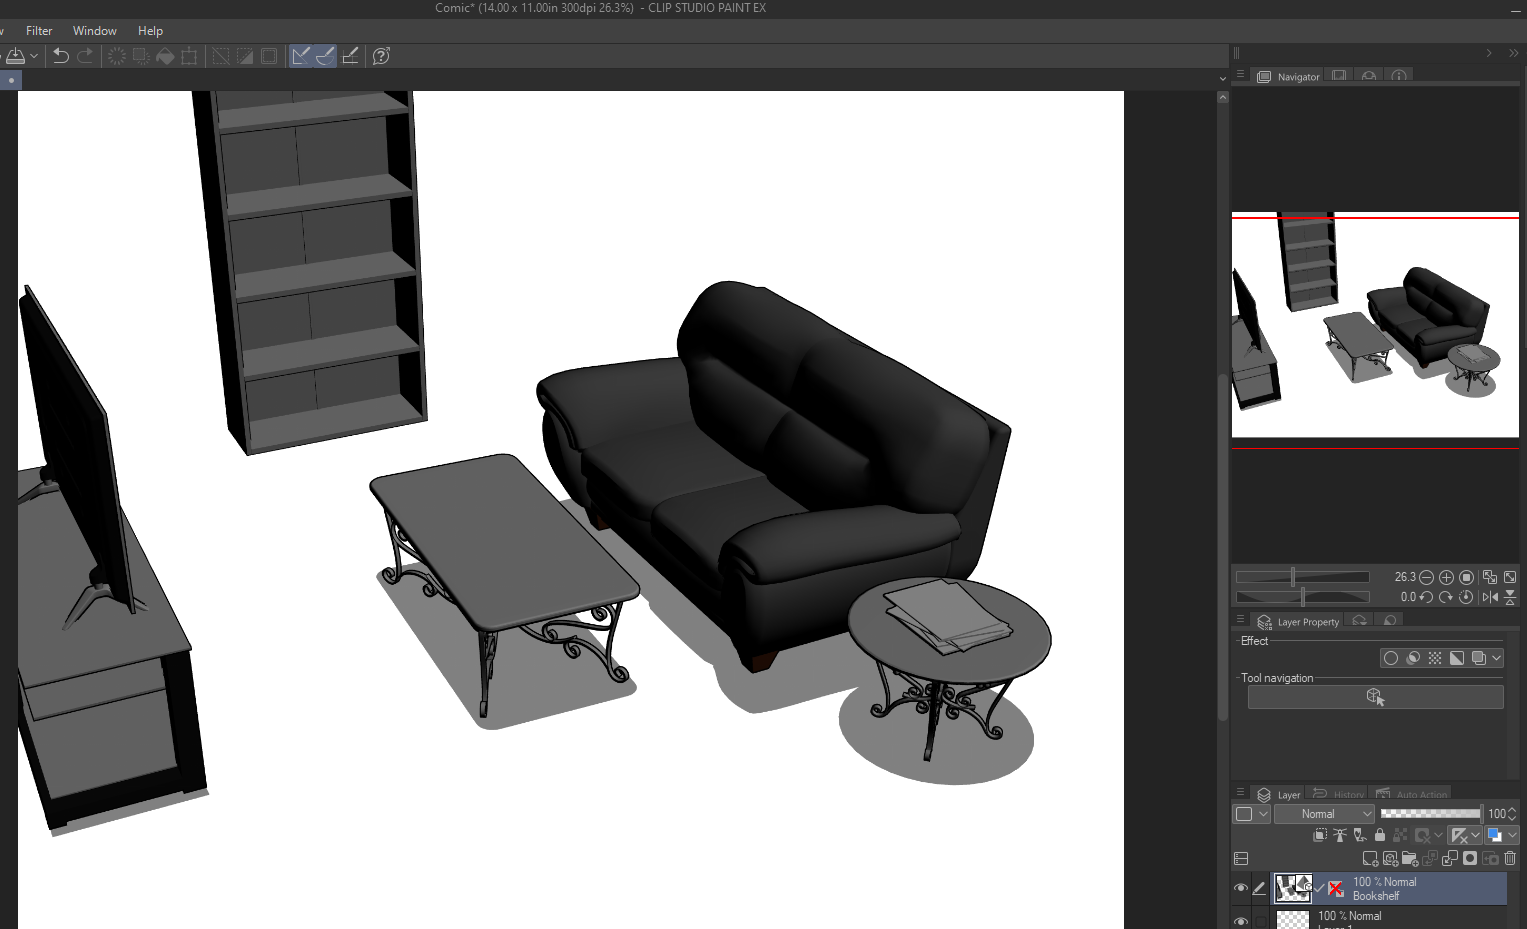Switch to the Navigator tab
Image resolution: width=1527 pixels, height=929 pixels.
pyautogui.click(x=1289, y=77)
